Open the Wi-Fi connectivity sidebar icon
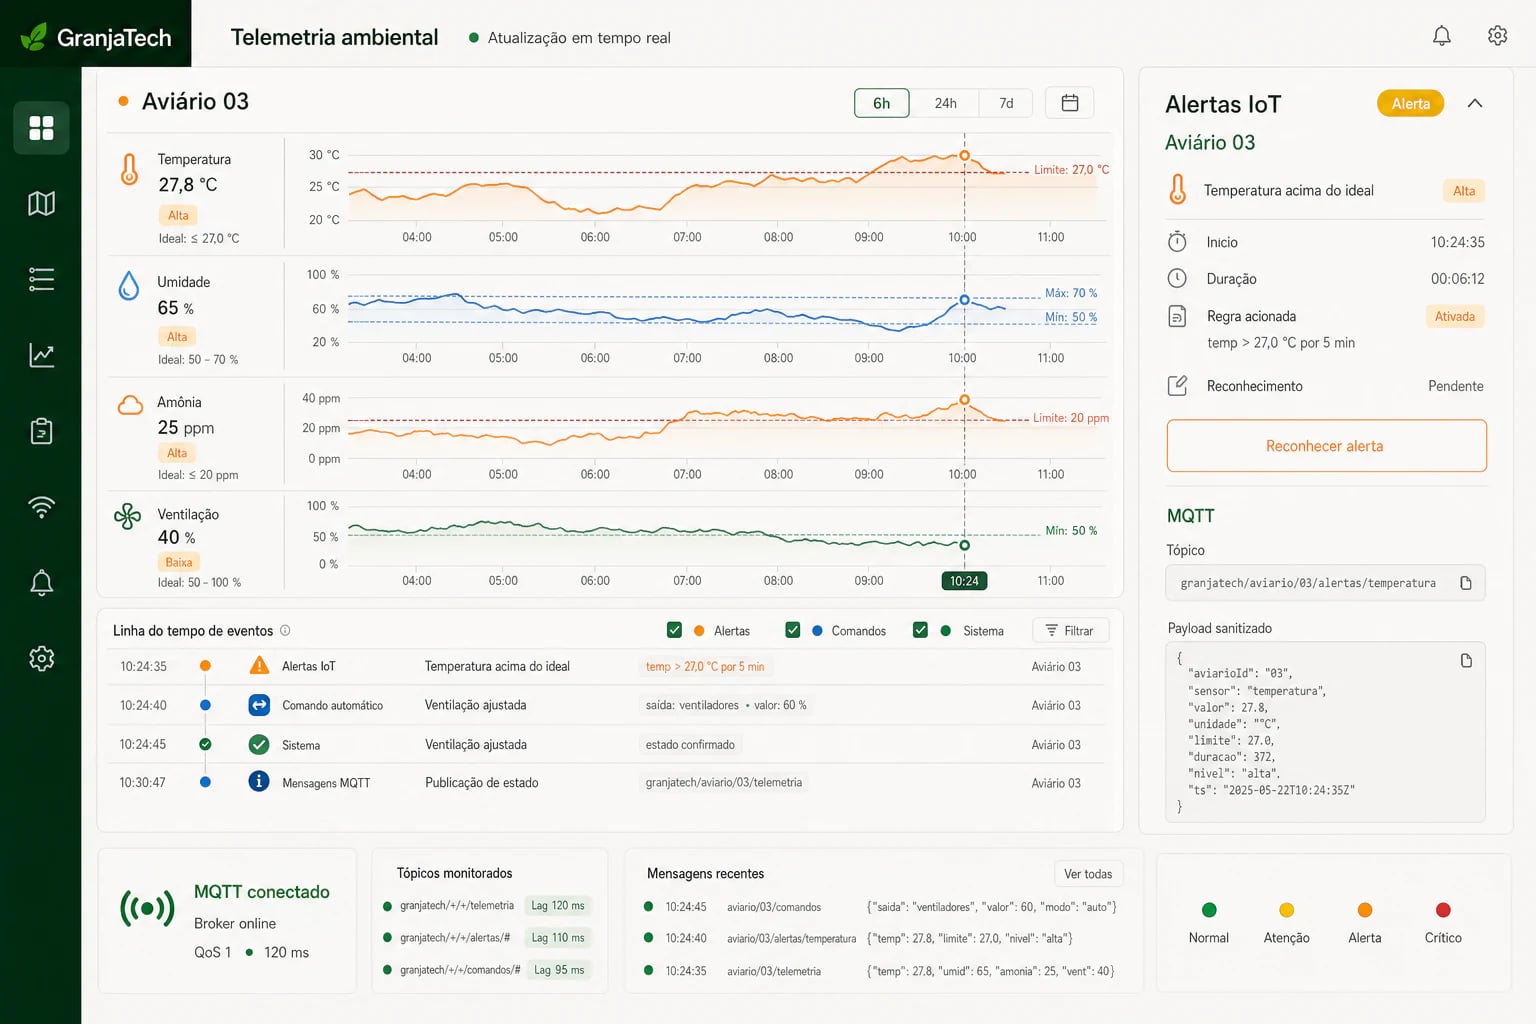1536x1024 pixels. (41, 507)
